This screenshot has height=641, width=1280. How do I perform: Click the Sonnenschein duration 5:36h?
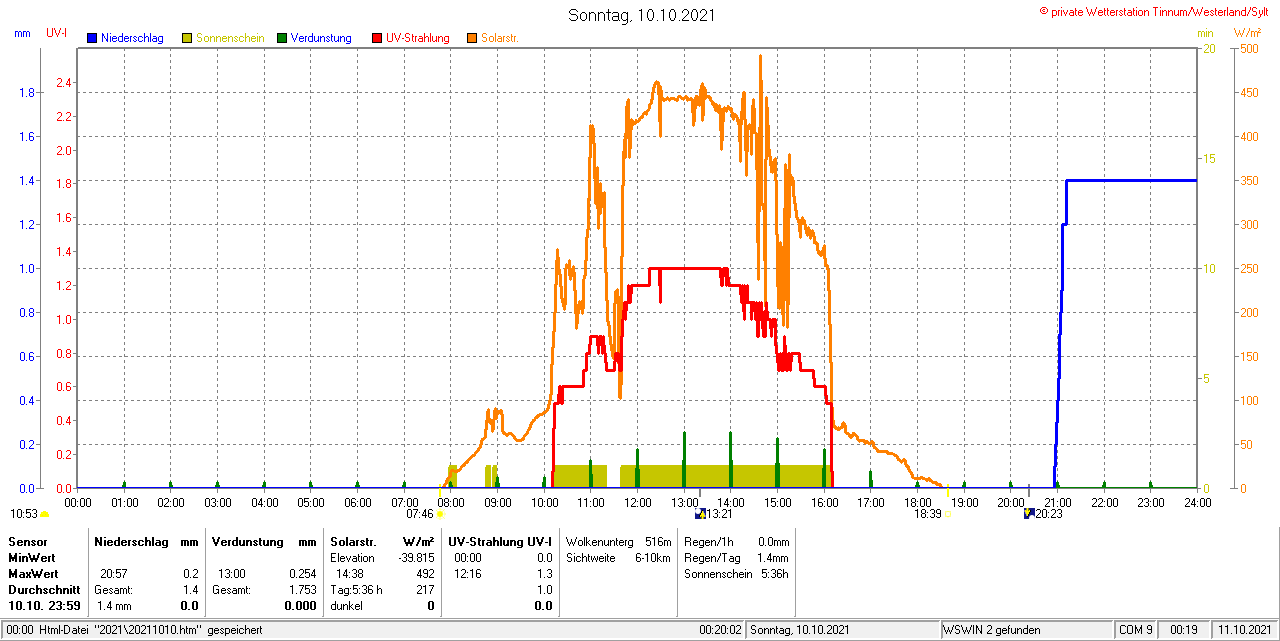[x=774, y=574]
